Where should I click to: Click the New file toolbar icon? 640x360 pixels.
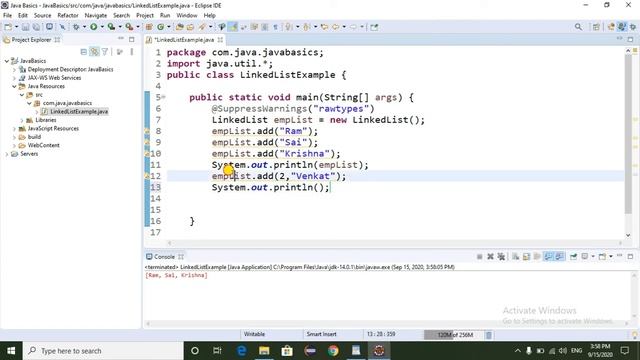tap(8, 27)
